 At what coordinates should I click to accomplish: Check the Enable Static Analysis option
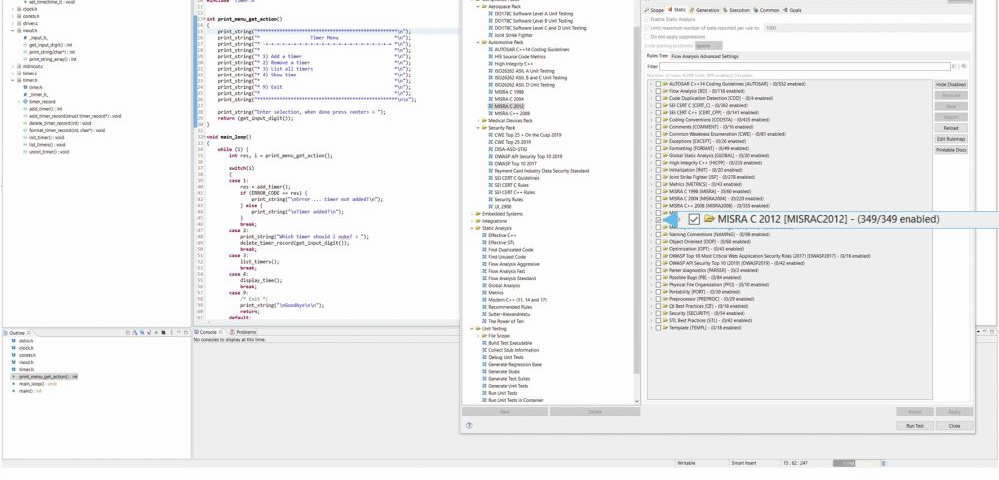click(x=648, y=19)
